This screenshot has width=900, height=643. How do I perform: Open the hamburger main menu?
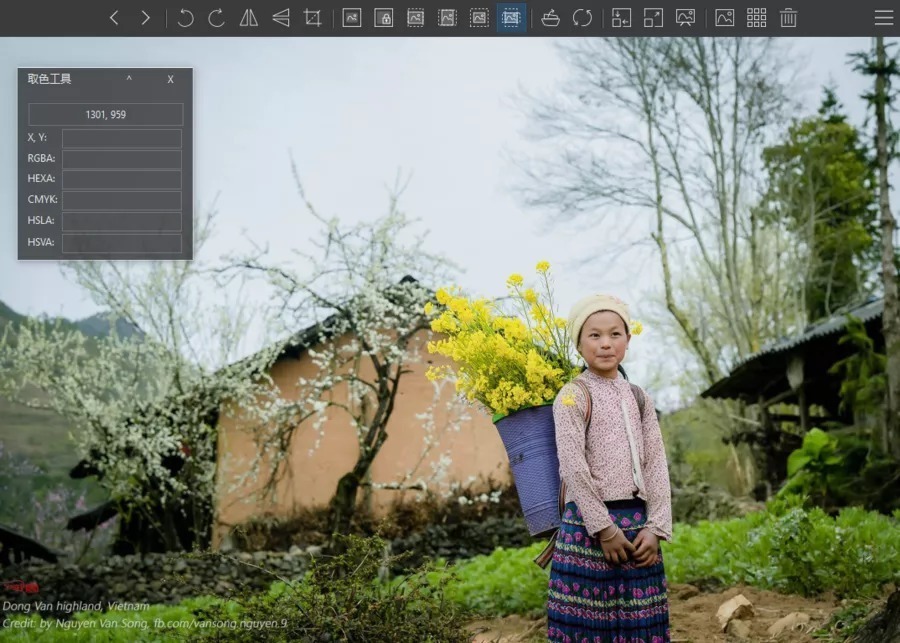coord(883,18)
